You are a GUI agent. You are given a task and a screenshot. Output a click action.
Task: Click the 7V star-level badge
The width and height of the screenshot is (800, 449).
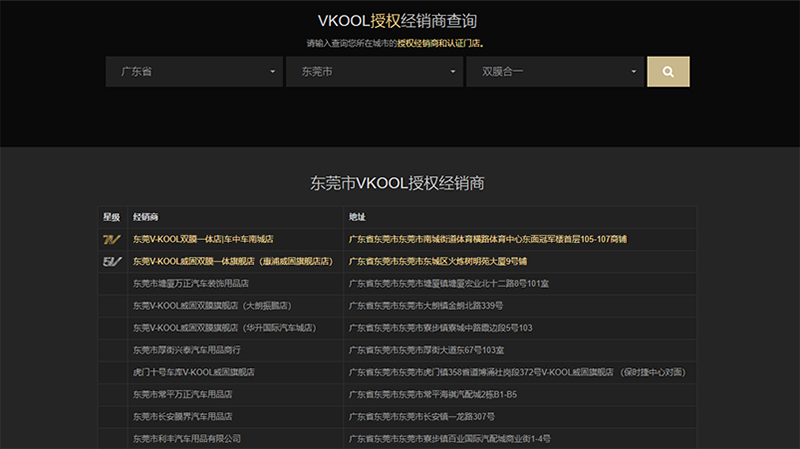click(112, 239)
